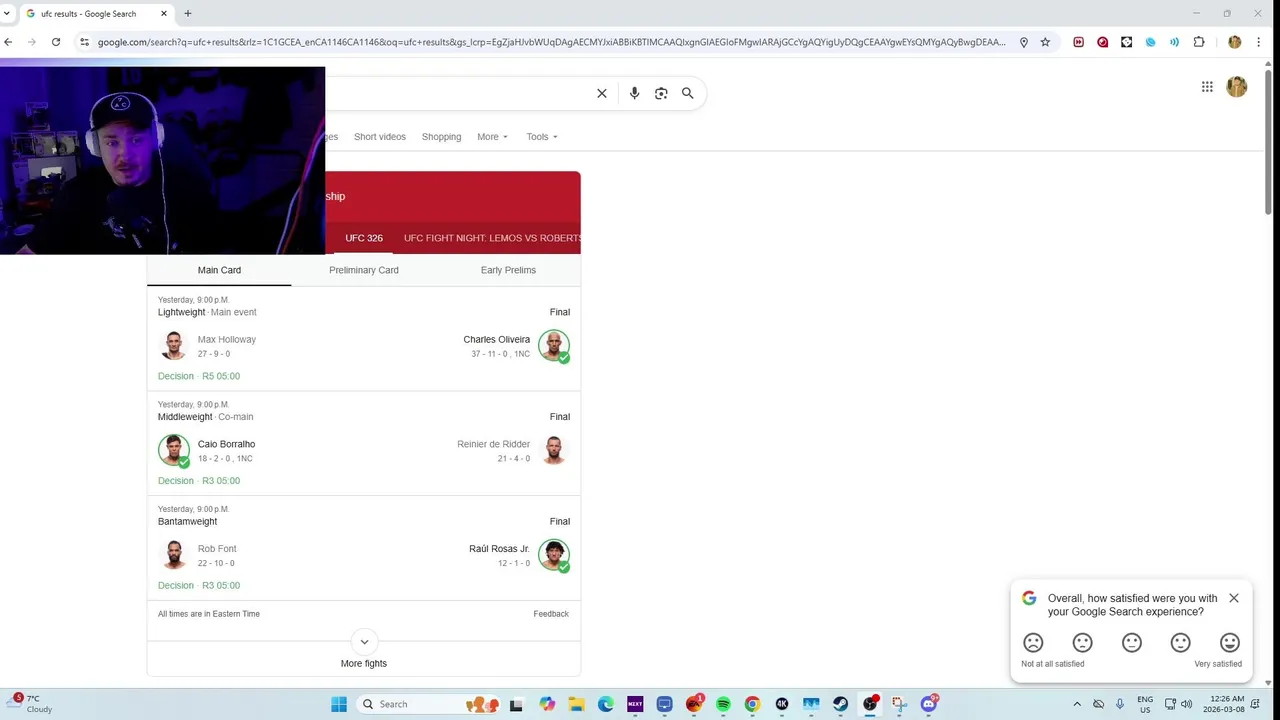Close the Google satisfaction survey popup
The height and width of the screenshot is (720, 1280).
[x=1234, y=598]
